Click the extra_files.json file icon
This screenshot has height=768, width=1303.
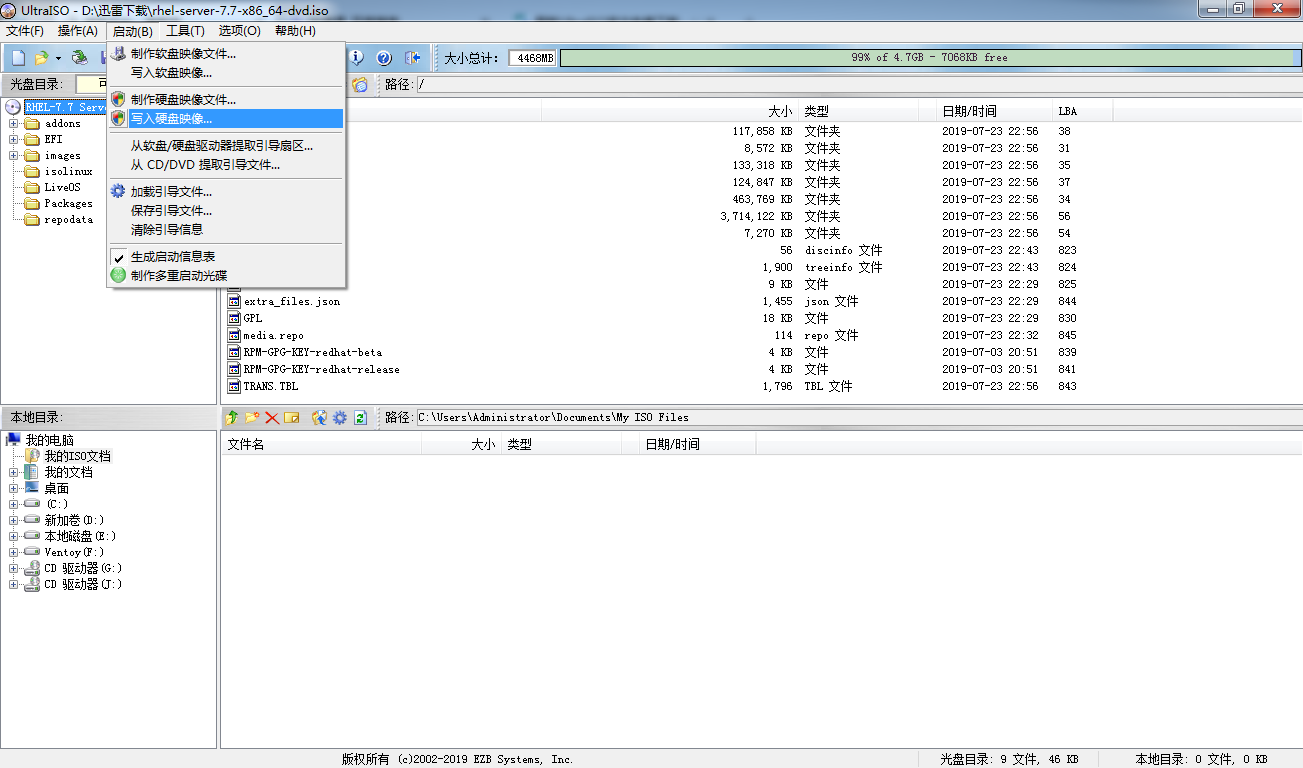[234, 301]
